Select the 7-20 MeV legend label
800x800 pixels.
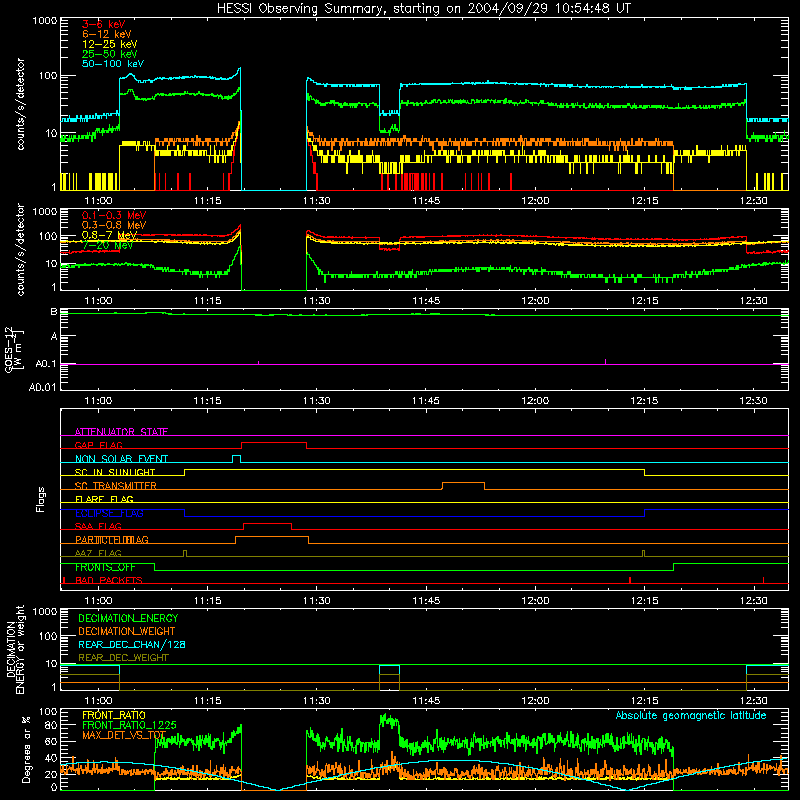[x=107, y=245]
